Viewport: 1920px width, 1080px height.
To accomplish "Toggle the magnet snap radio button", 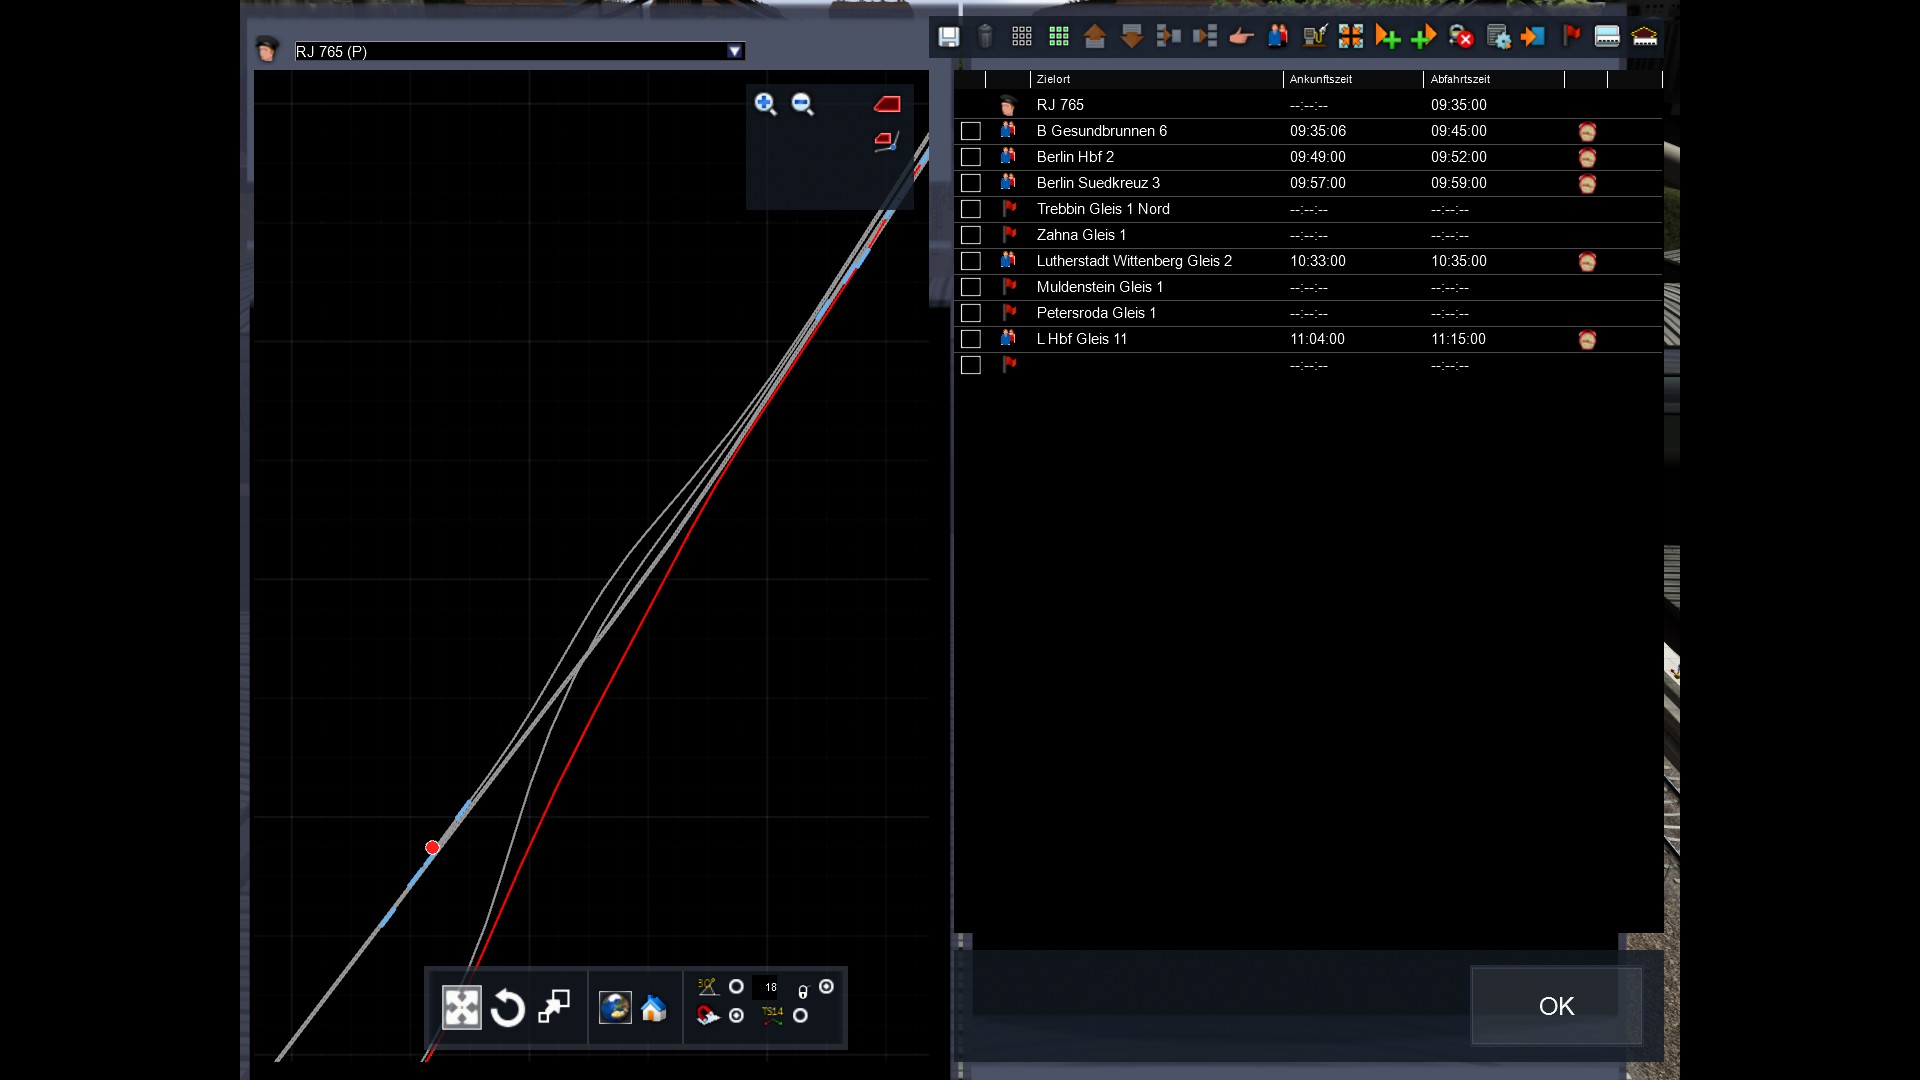I will tap(737, 1016).
